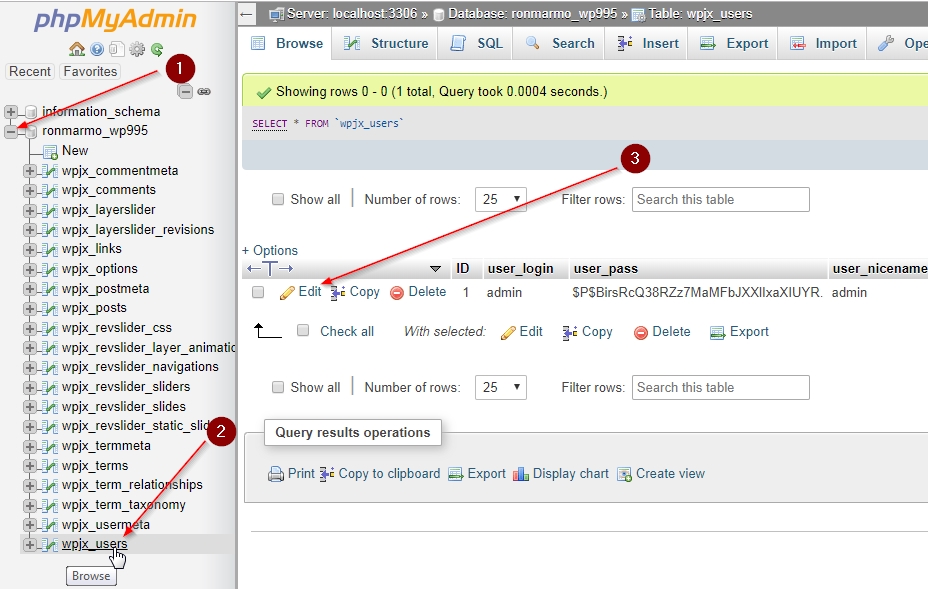Go to phpMyAdmin home icon
The height and width of the screenshot is (589, 928).
tap(76, 49)
